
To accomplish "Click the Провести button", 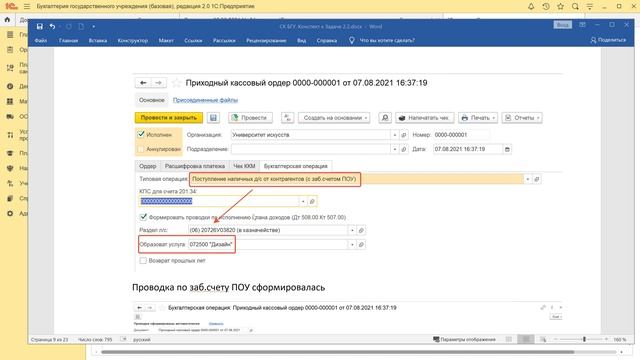I will [250, 118].
